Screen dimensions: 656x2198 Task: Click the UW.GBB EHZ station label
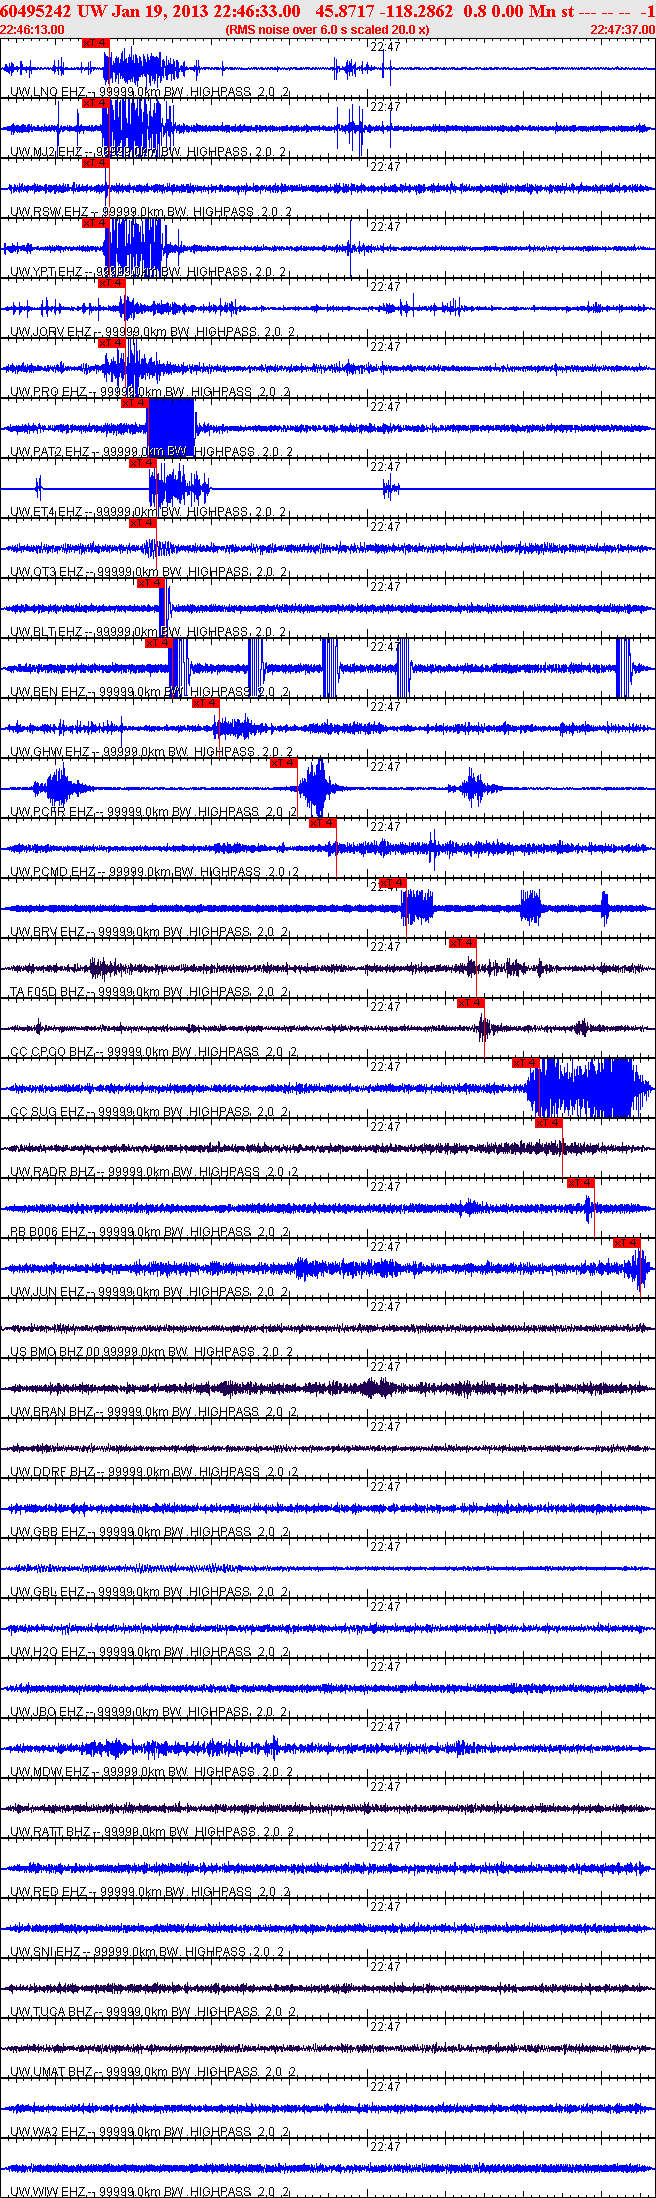pos(48,1532)
